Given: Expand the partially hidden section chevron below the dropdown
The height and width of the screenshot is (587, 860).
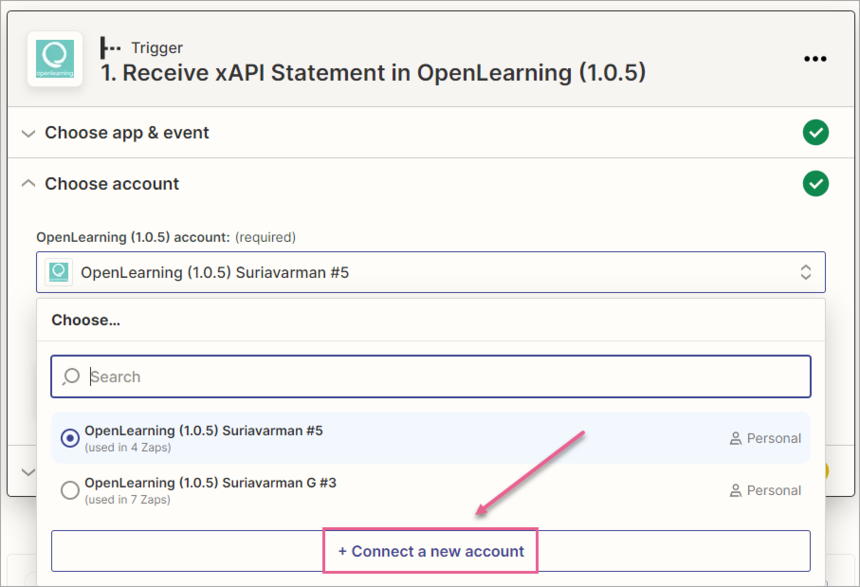Looking at the screenshot, I should 27,472.
